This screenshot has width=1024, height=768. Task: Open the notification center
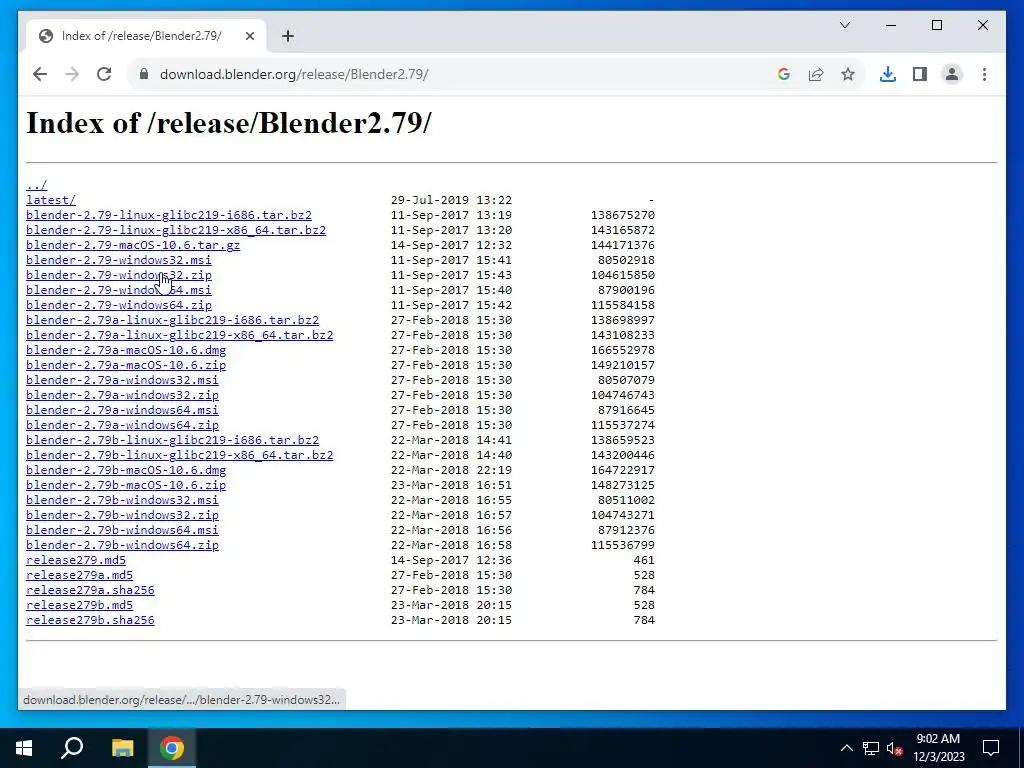[x=991, y=748]
